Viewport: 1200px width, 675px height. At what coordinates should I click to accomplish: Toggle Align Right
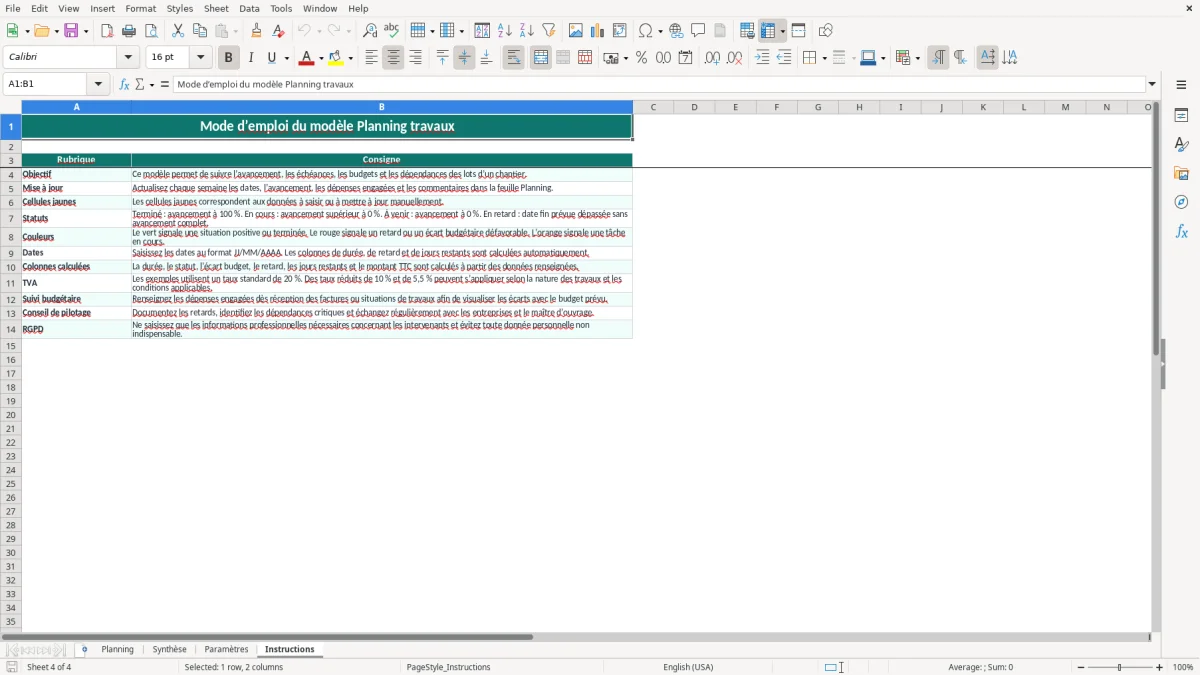pos(416,58)
